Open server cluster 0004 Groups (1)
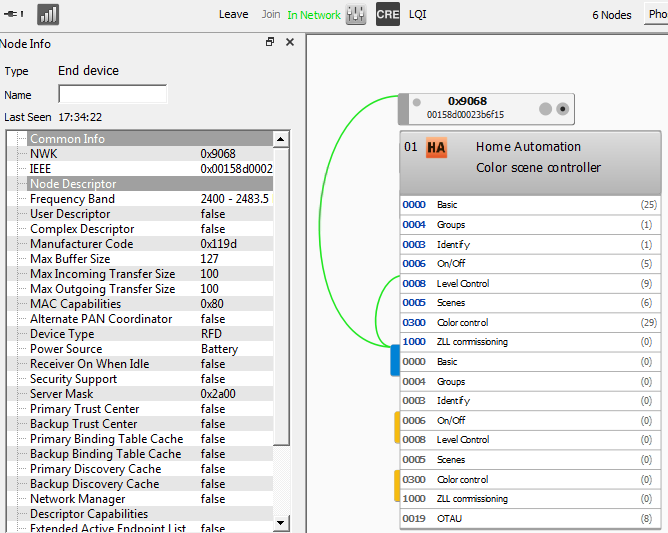668x533 pixels. point(530,225)
